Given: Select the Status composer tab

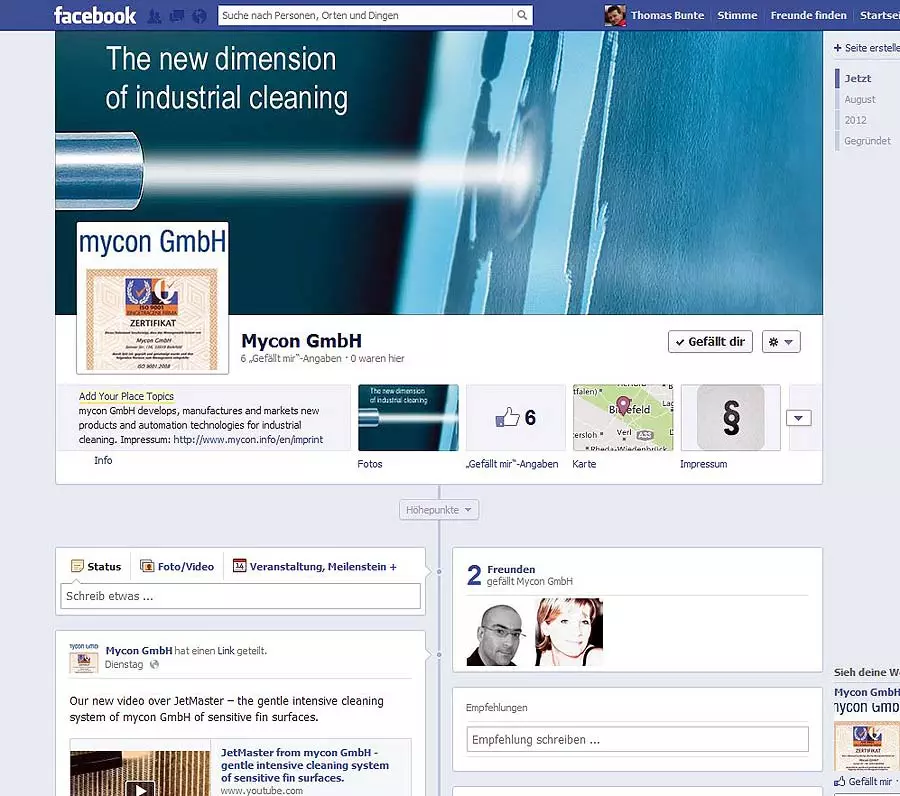Looking at the screenshot, I should 96,566.
